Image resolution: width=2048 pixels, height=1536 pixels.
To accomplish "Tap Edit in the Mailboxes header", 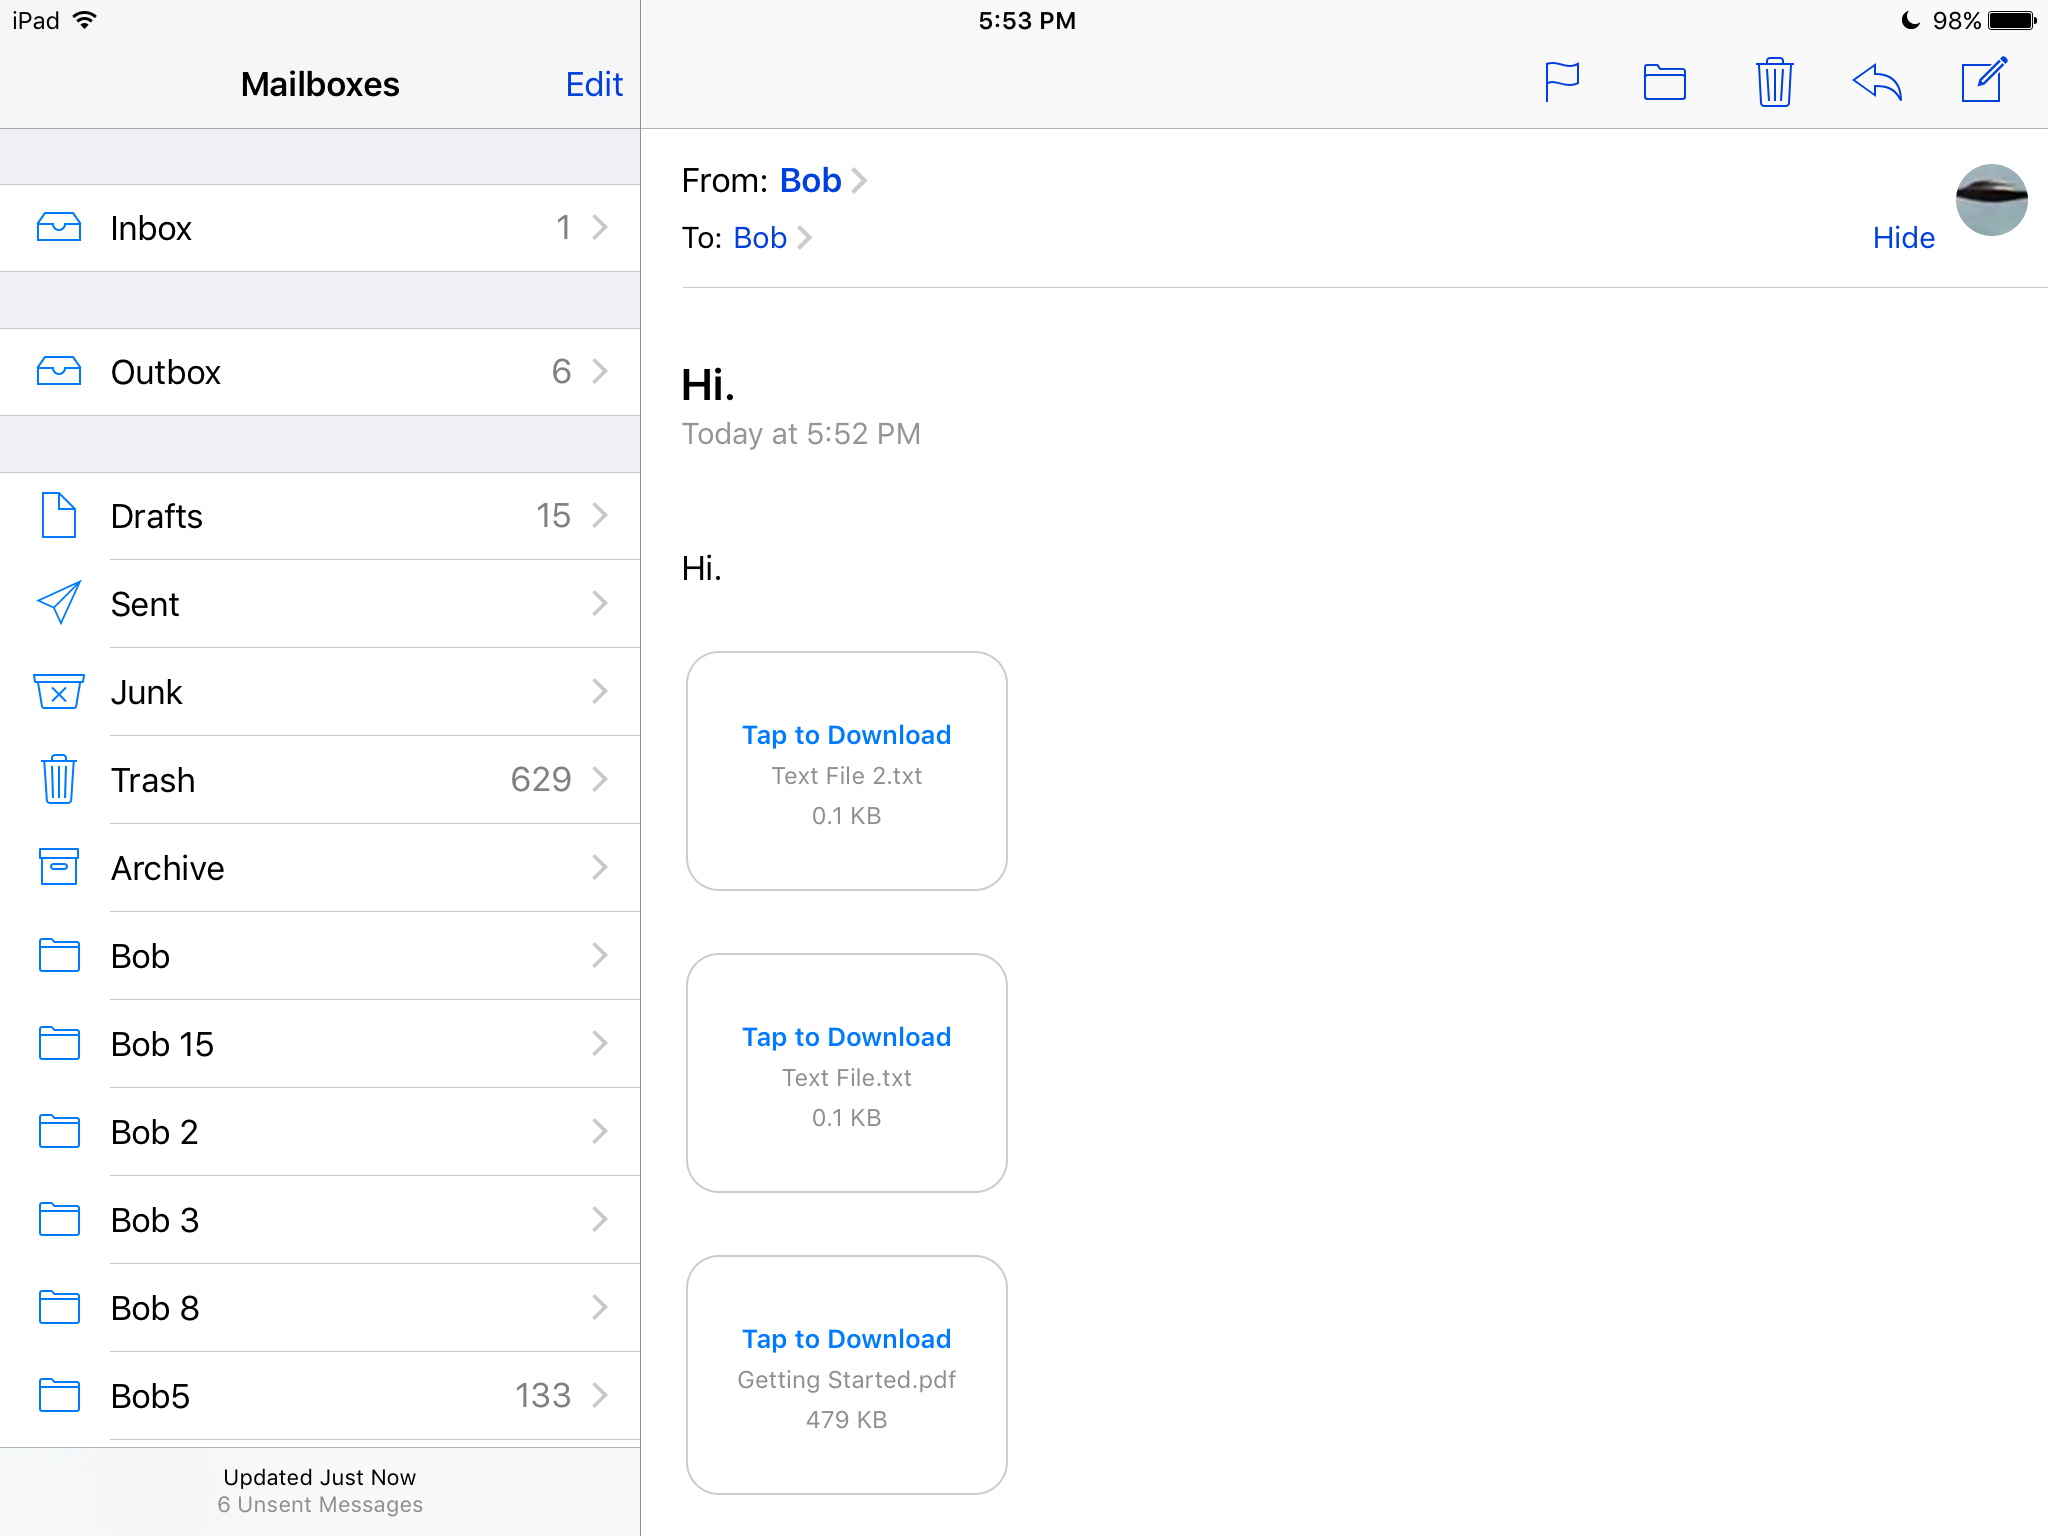I will tap(594, 84).
